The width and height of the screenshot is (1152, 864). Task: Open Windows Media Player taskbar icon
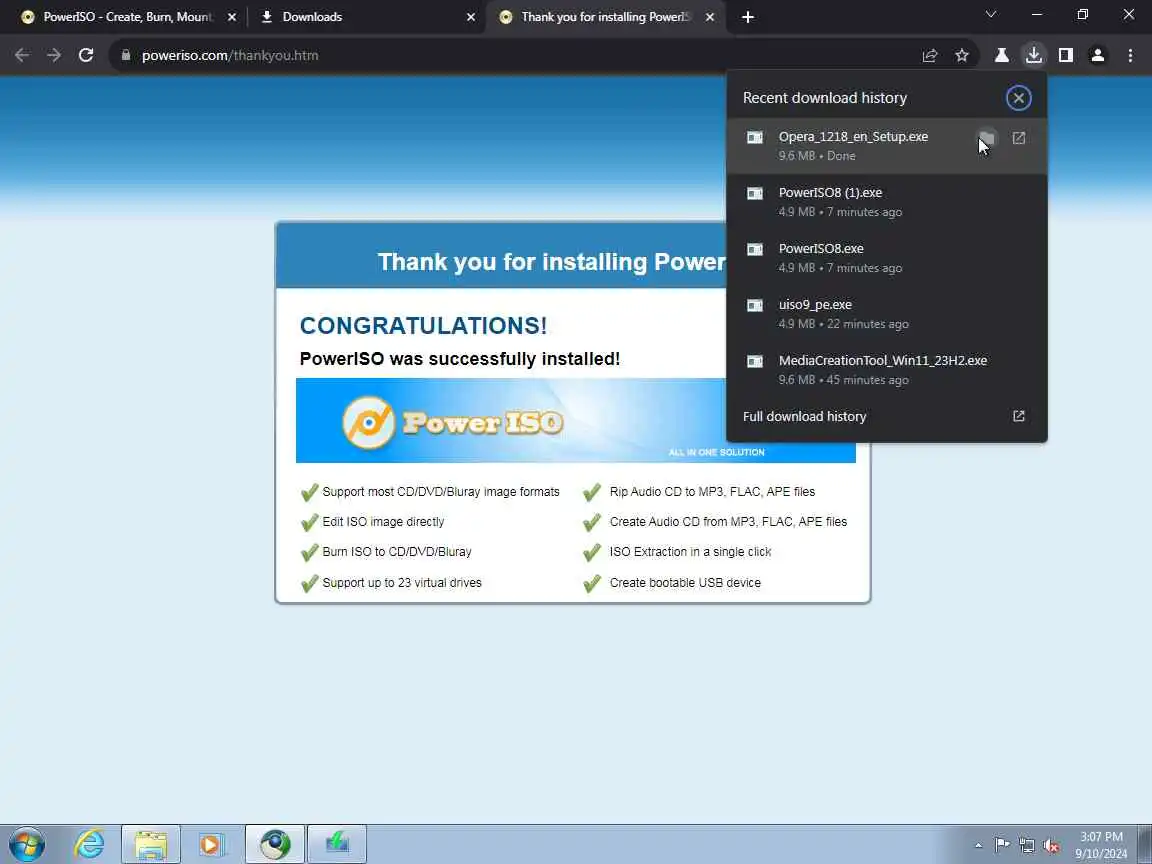tap(211, 845)
